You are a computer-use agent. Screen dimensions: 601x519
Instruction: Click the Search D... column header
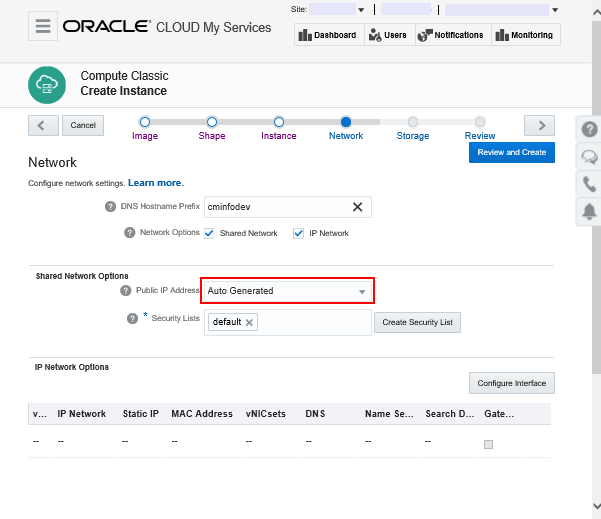pos(450,414)
